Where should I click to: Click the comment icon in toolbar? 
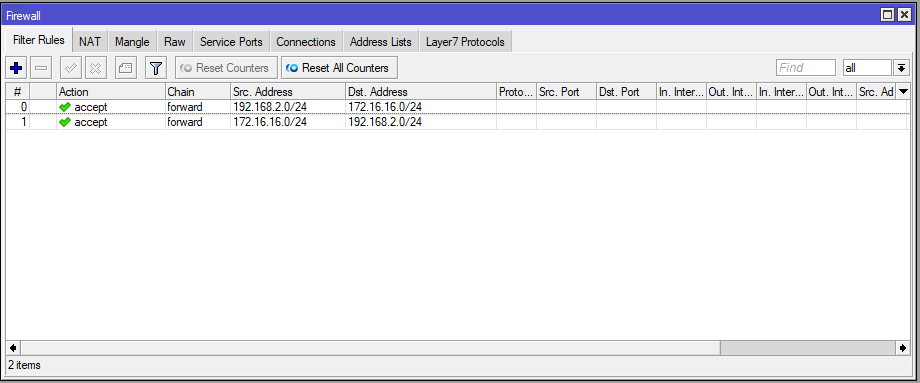point(126,68)
